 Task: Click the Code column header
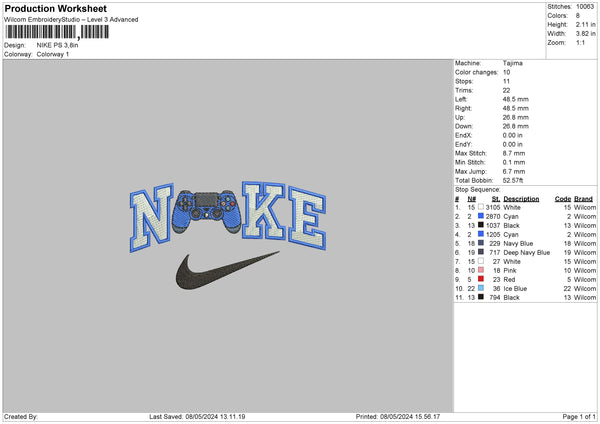(562, 199)
